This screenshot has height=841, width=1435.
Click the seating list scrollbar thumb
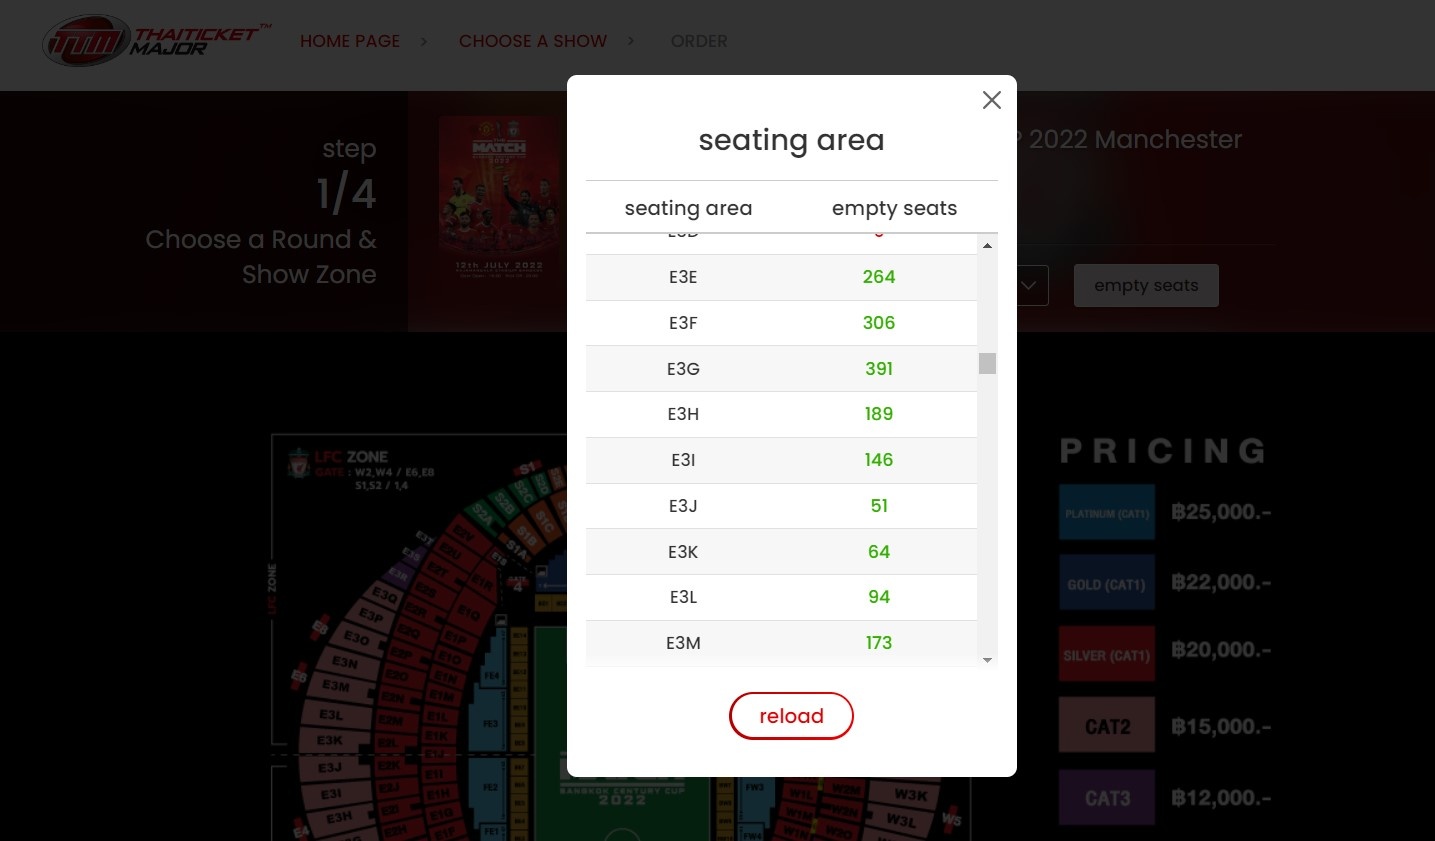[x=987, y=363]
